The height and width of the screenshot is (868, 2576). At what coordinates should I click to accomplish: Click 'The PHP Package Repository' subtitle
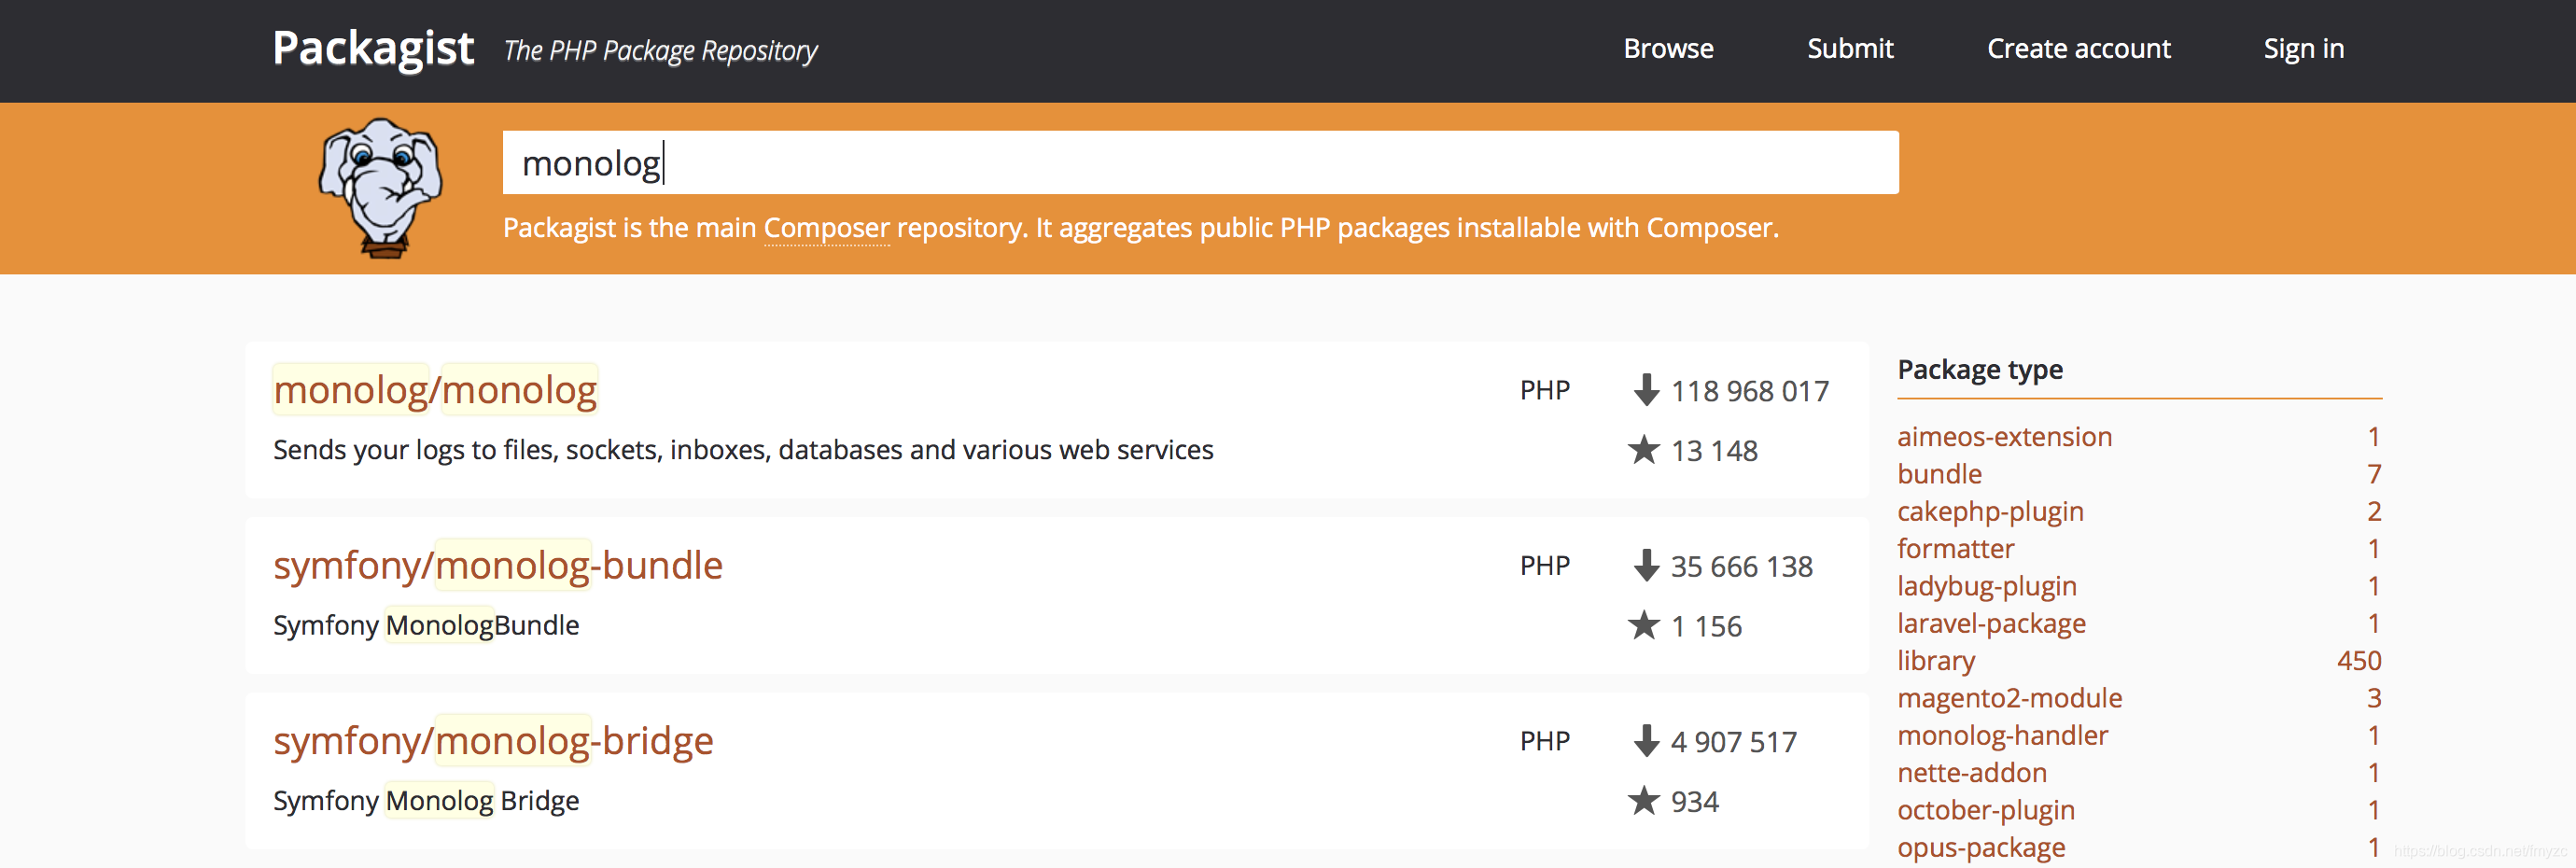pyautogui.click(x=660, y=51)
